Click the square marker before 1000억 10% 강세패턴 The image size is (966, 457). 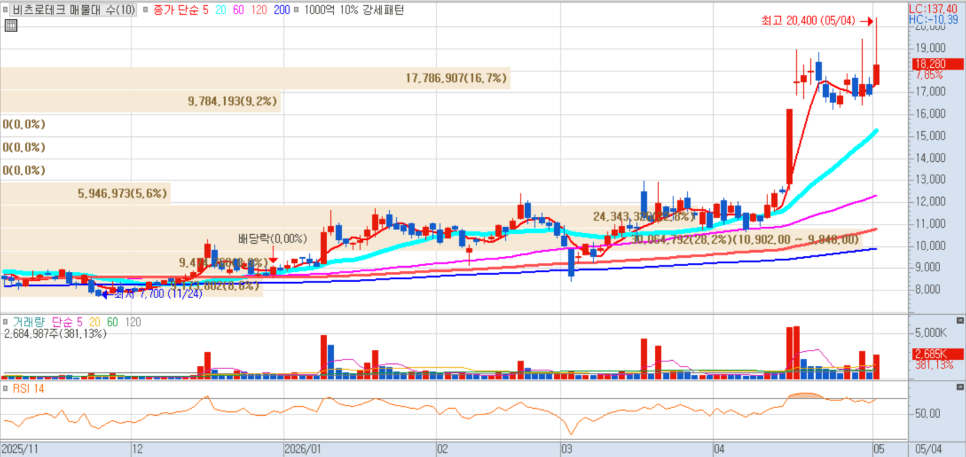coord(297,10)
